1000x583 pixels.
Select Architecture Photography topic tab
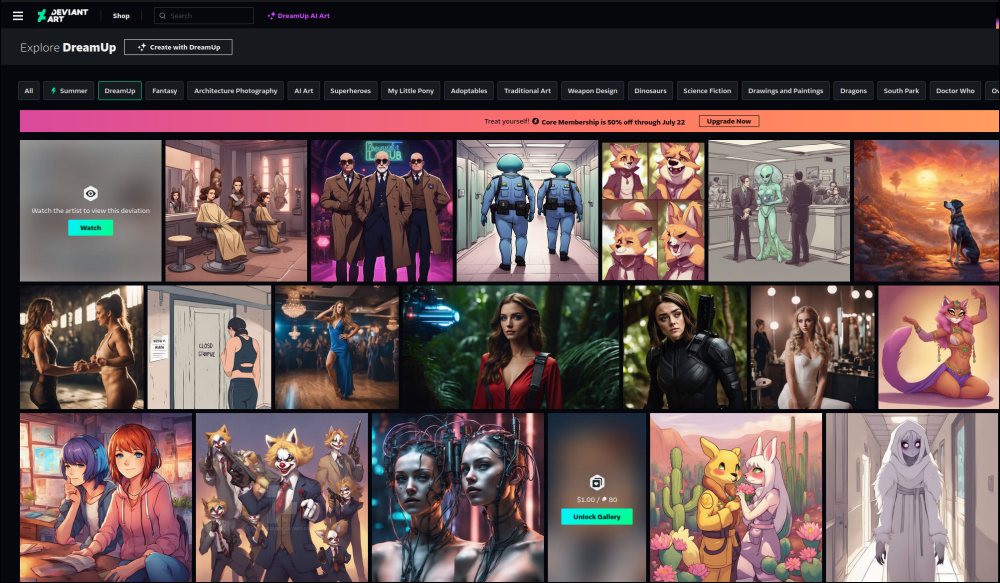(236, 91)
